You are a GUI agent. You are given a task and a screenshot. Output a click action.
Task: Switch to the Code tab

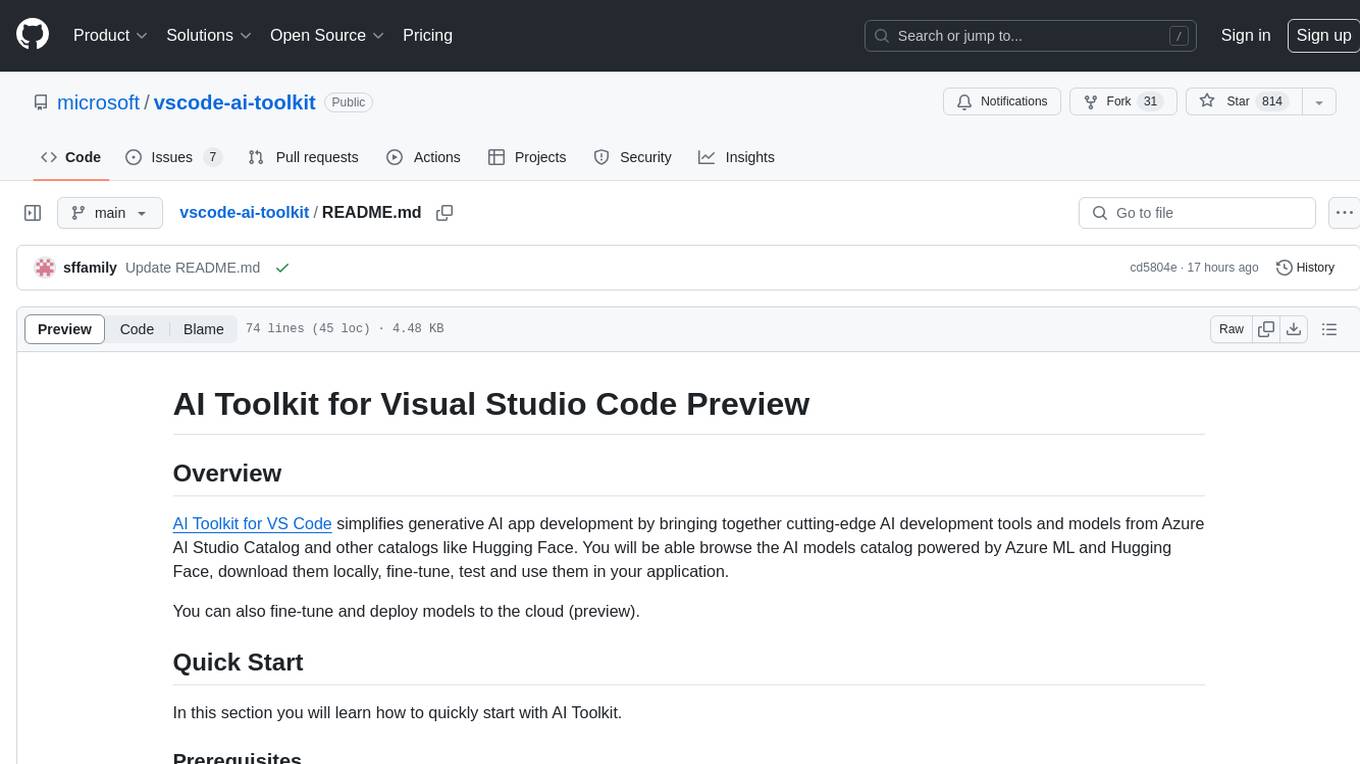coord(70,157)
